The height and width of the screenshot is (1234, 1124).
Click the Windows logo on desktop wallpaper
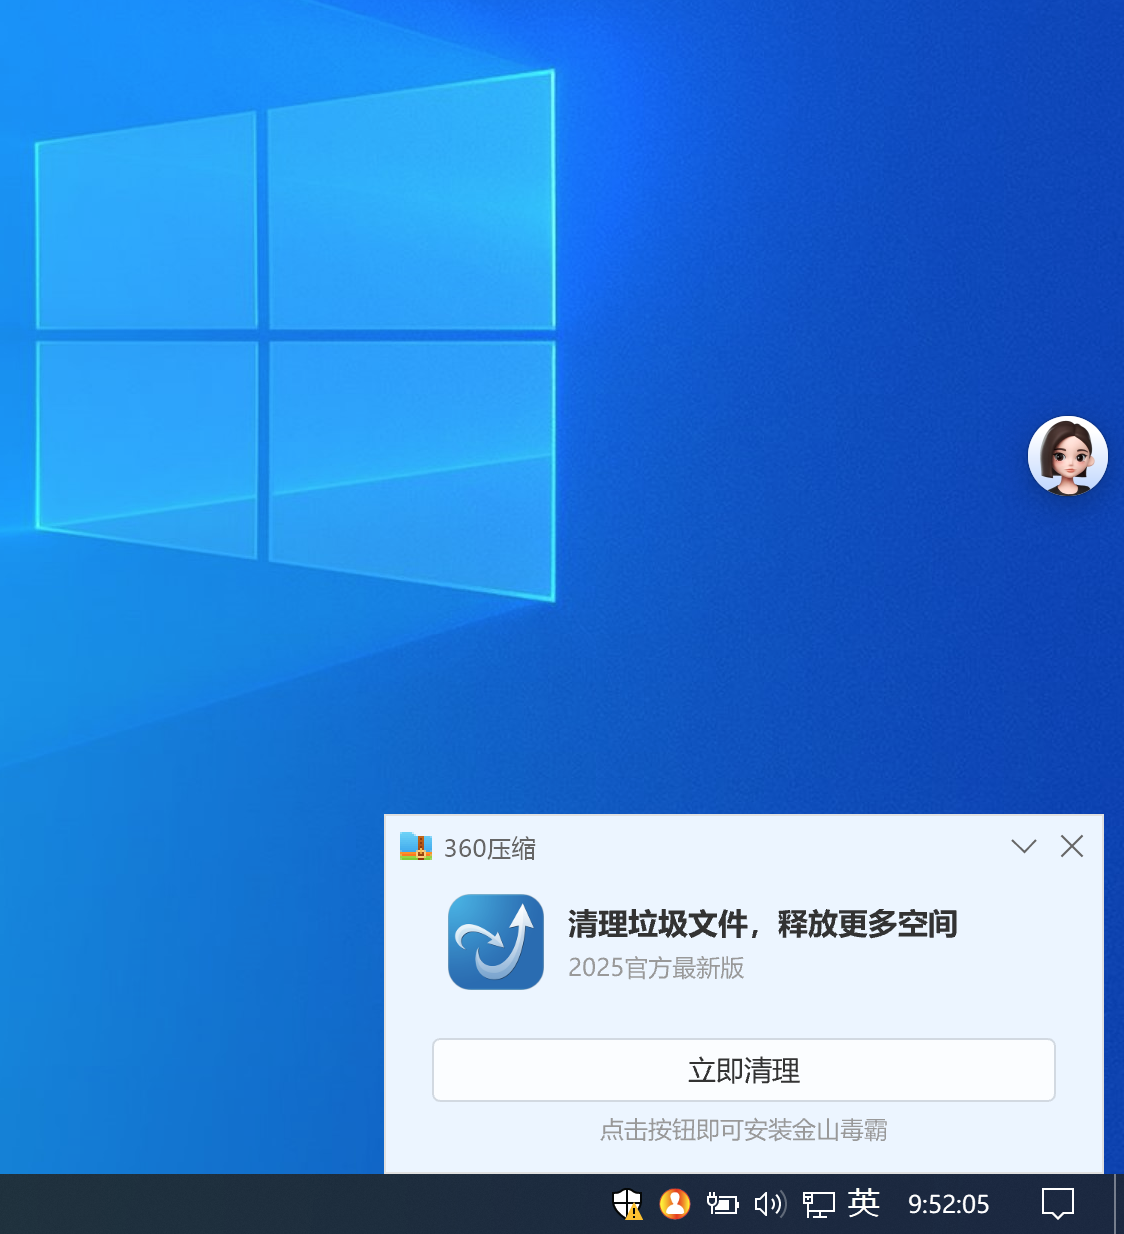click(x=296, y=335)
